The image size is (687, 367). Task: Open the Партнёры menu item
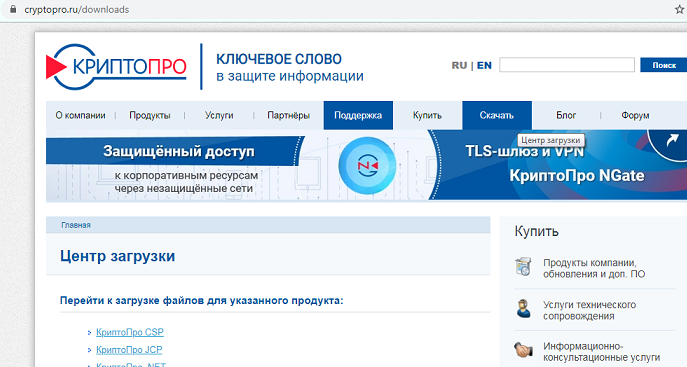[288, 115]
